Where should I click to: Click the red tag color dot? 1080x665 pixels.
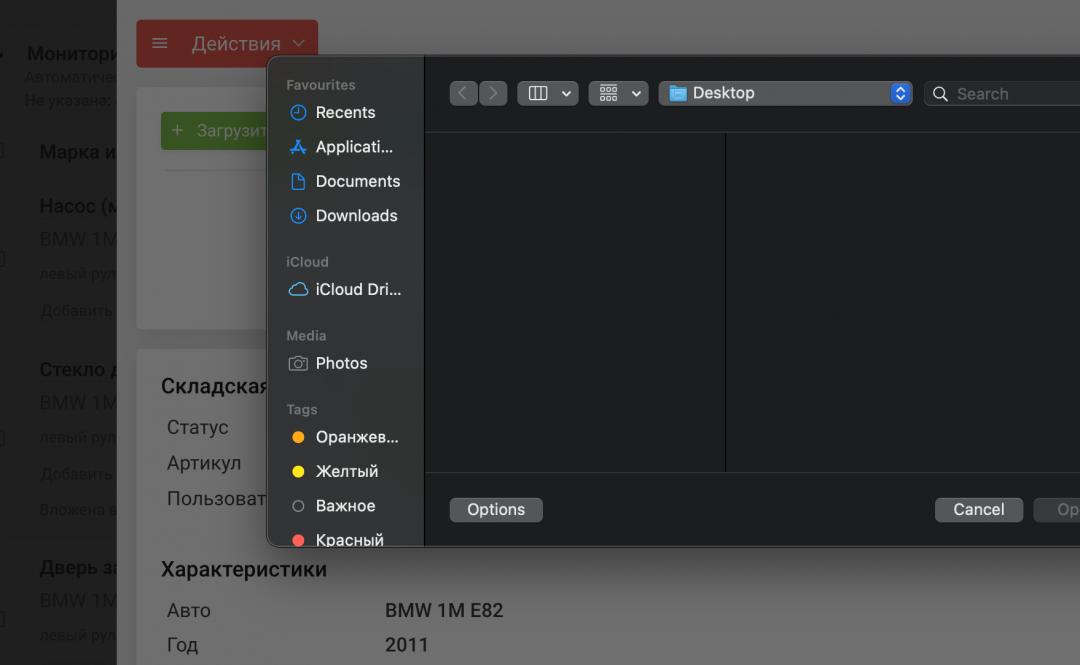298,540
